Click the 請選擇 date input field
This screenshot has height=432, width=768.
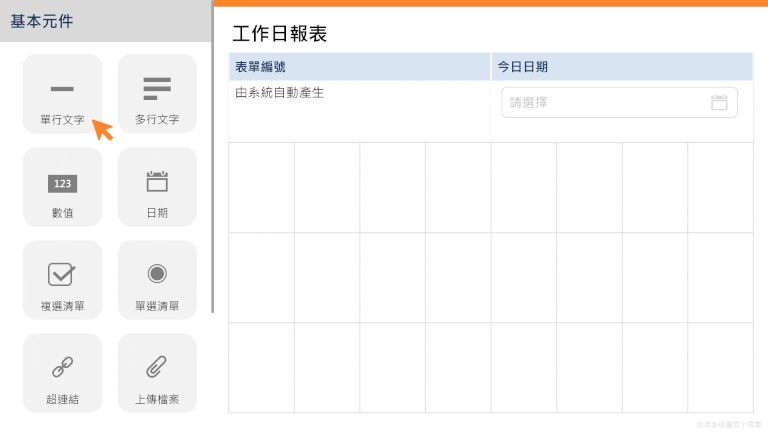pyautogui.click(x=619, y=102)
